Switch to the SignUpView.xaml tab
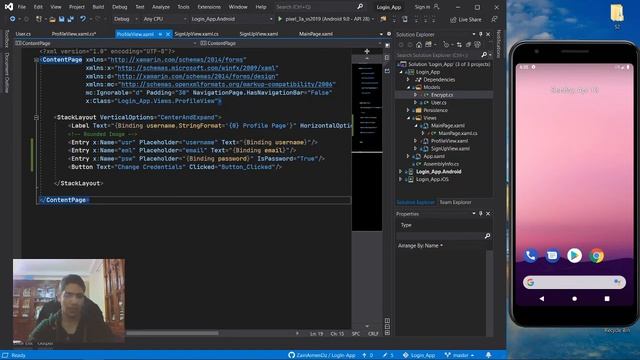 click(x=259, y=34)
